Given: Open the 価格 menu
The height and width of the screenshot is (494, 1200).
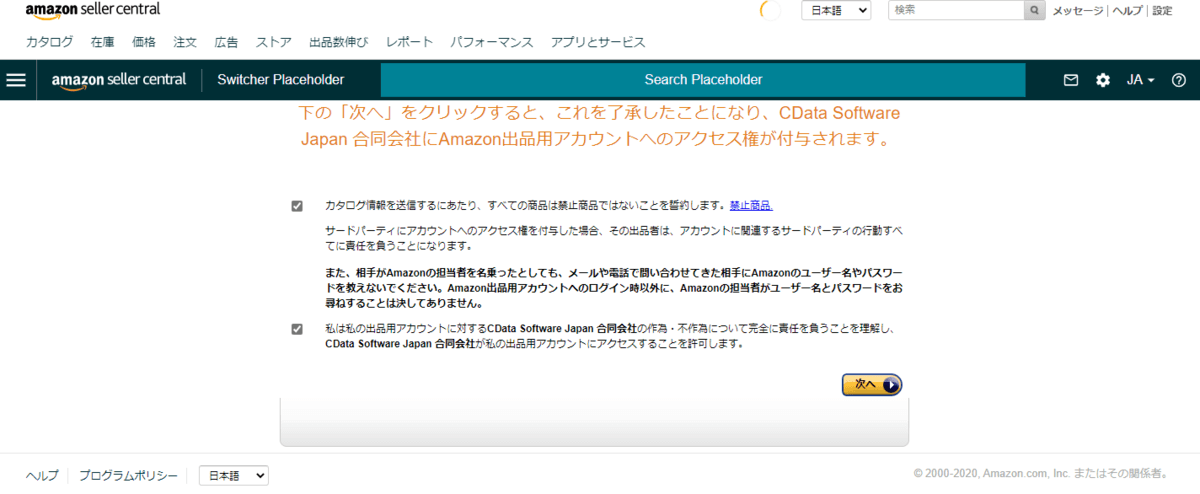Looking at the screenshot, I should [x=144, y=42].
